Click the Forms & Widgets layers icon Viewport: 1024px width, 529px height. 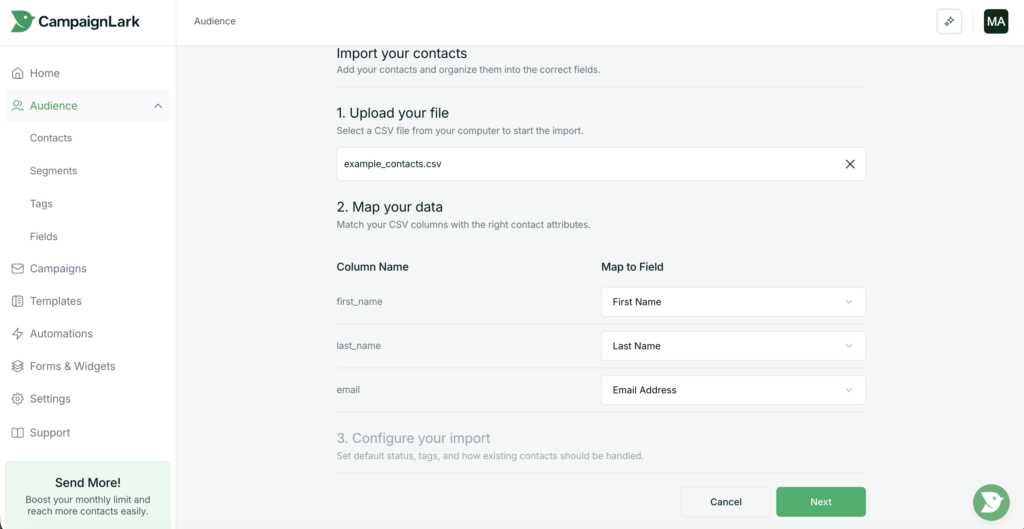(x=18, y=366)
